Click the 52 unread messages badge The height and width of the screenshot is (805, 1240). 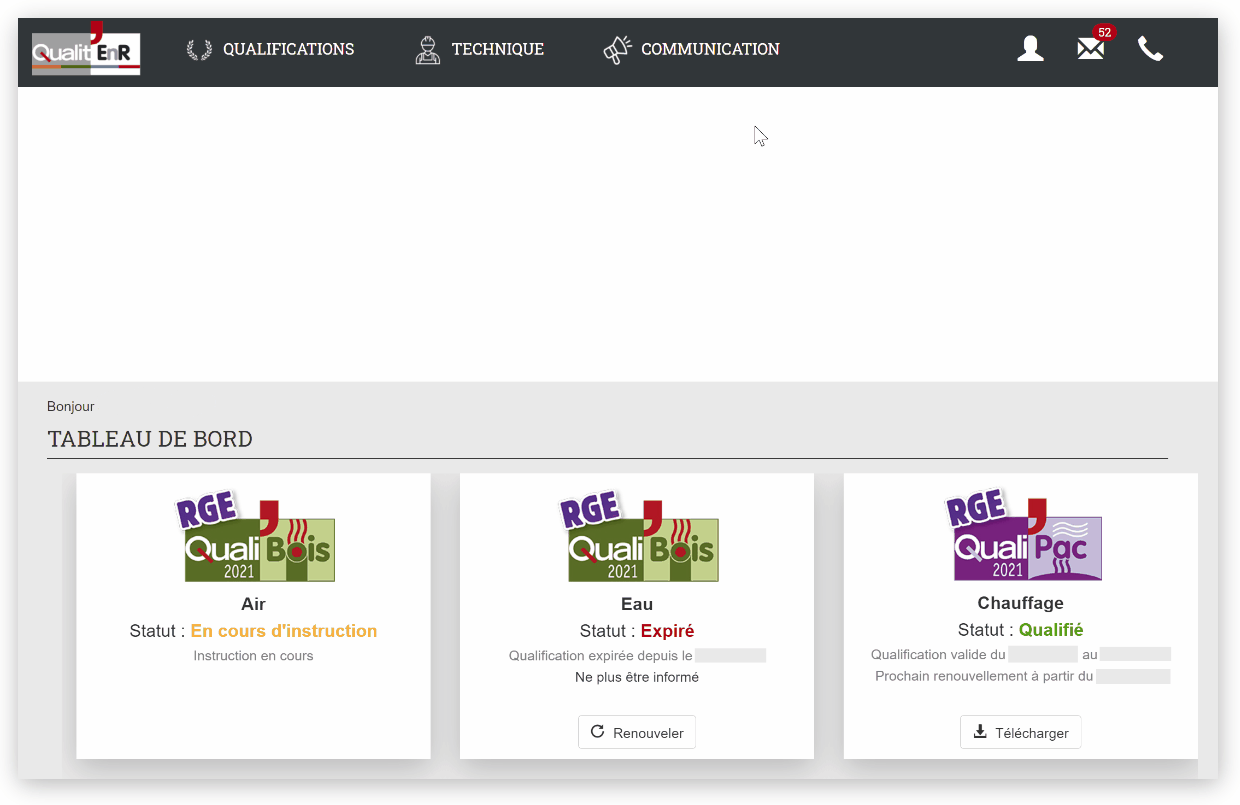[1104, 33]
